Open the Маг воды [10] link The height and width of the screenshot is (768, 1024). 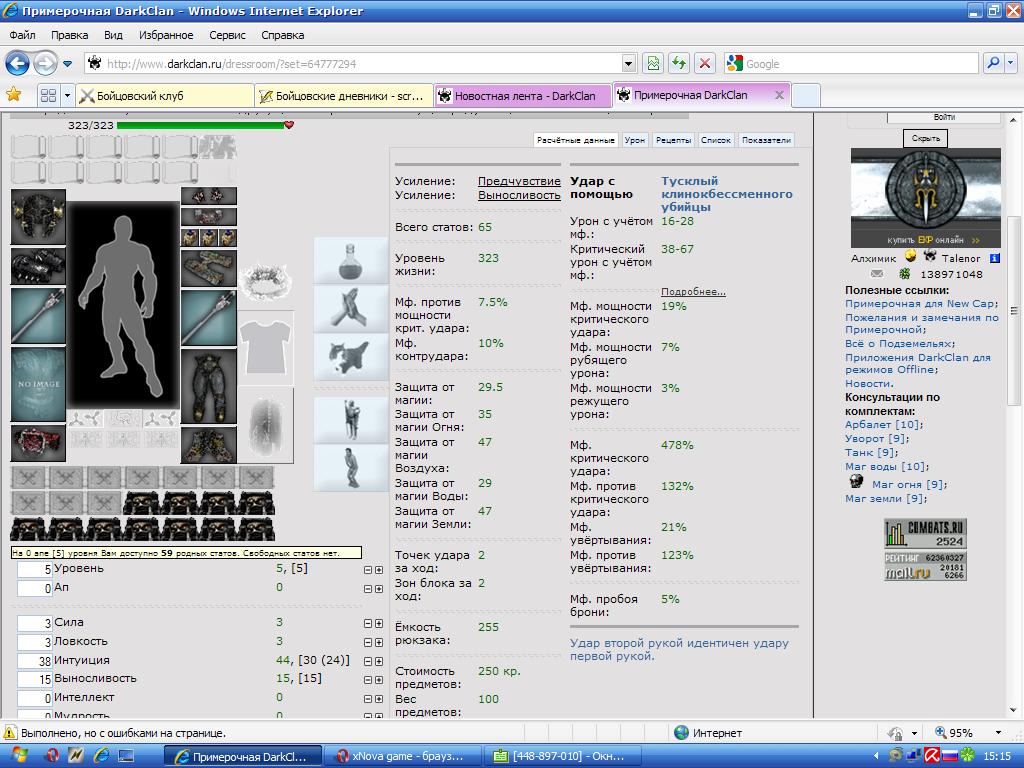887,466
